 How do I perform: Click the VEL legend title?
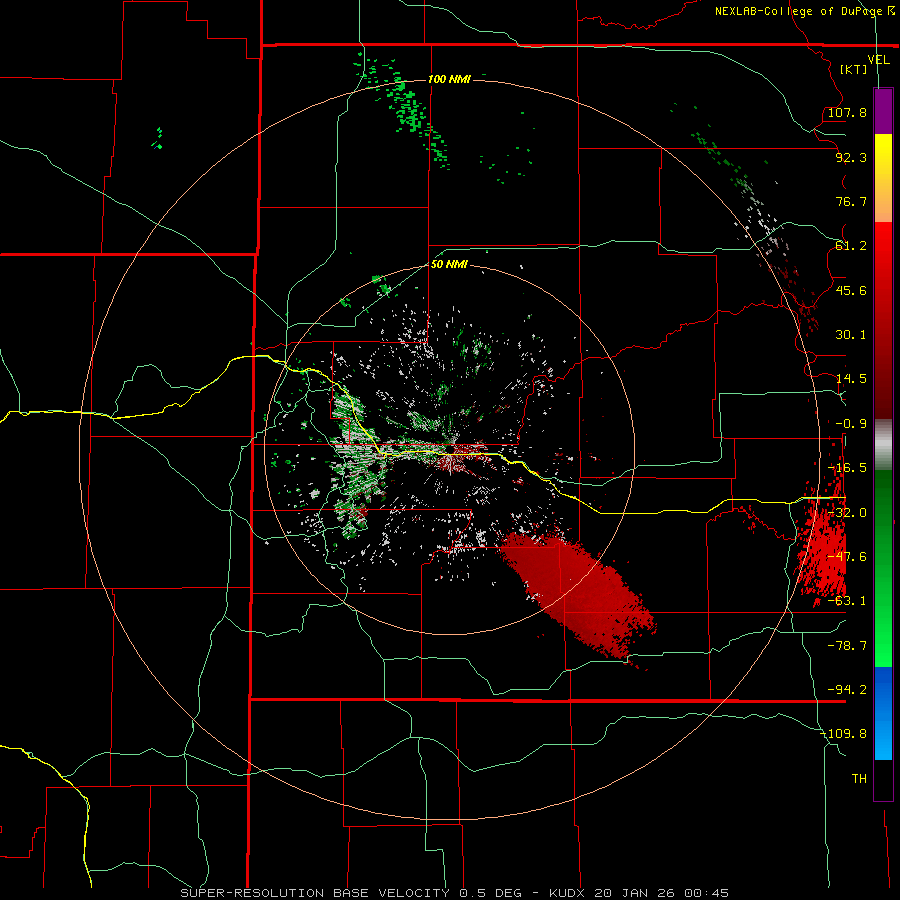(x=878, y=60)
